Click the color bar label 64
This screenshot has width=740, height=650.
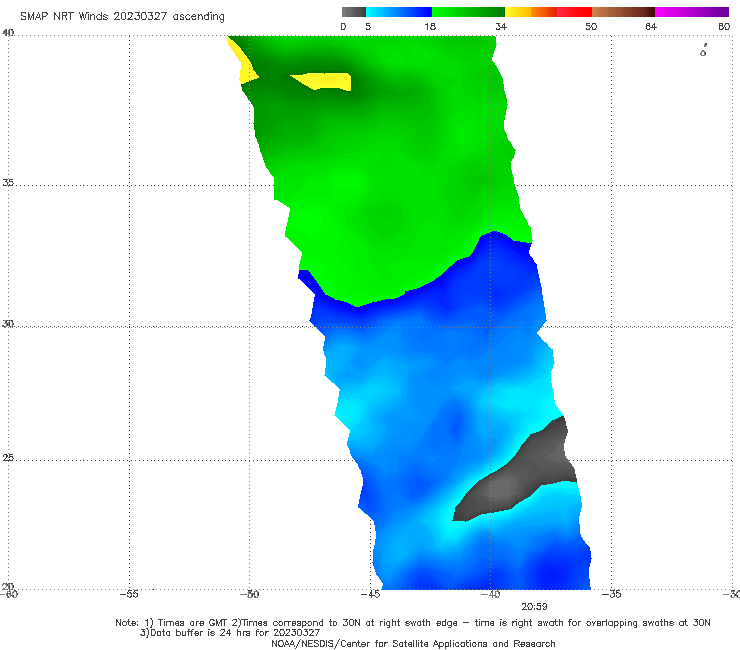(651, 27)
